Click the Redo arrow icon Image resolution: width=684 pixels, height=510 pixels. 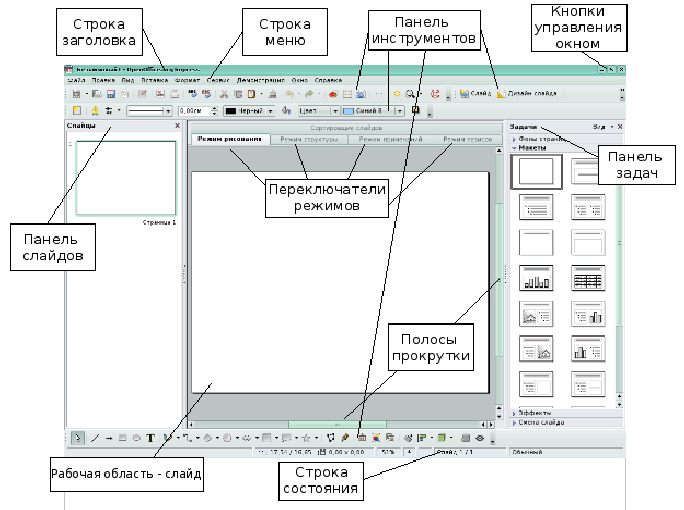309,94
